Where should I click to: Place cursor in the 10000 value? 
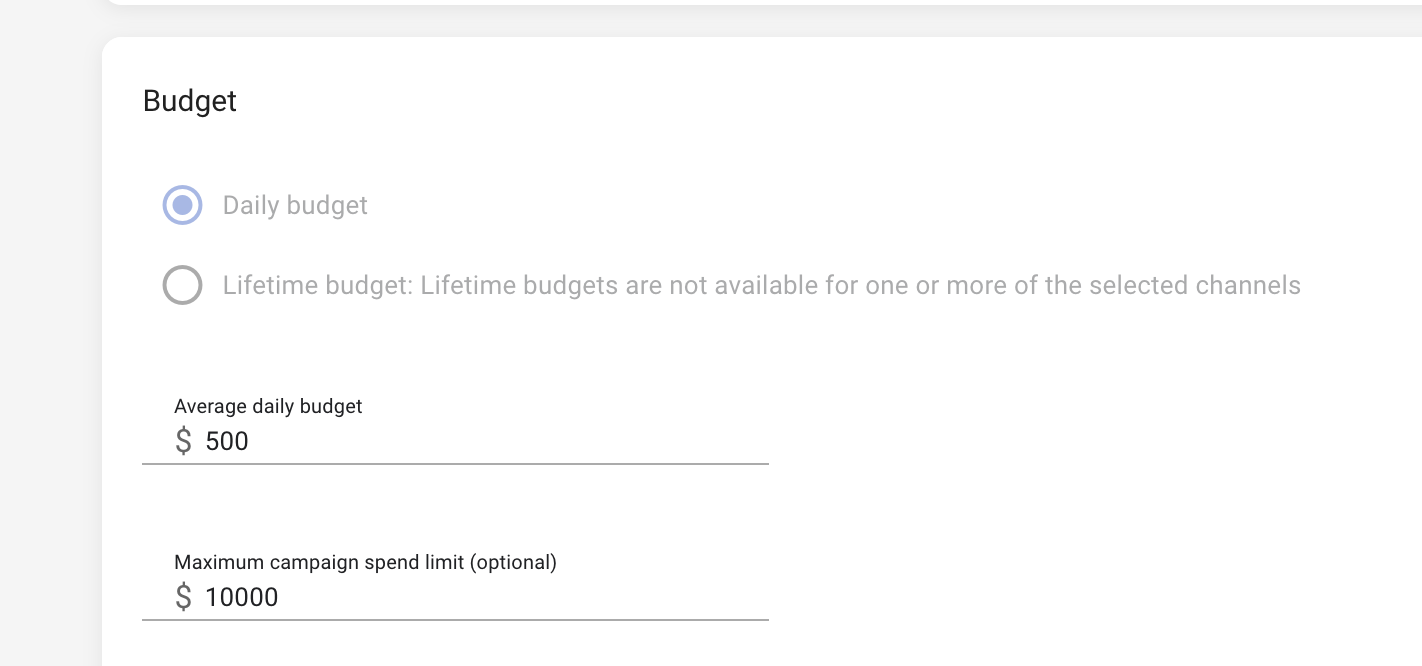242,597
